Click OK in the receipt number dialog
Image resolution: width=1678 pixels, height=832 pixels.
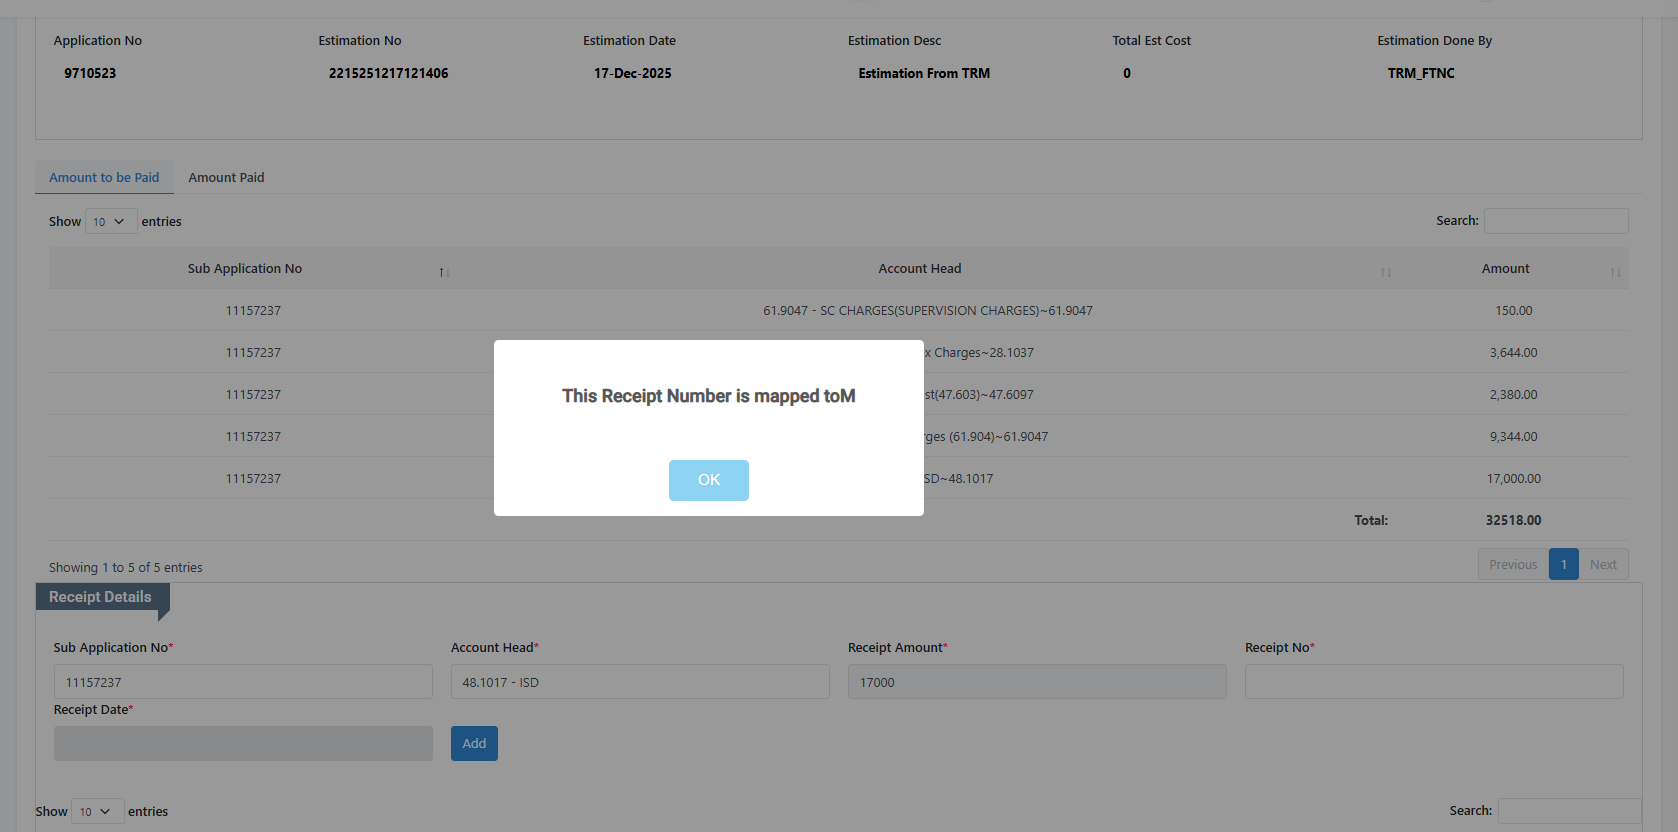tap(708, 480)
